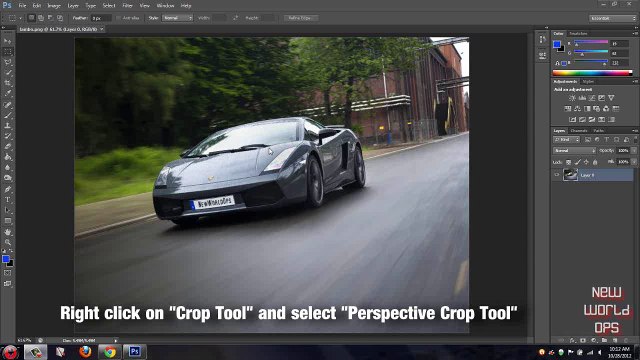This screenshot has width=640, height=360.
Task: Add a Photo Filter adjustment
Action: point(596,109)
